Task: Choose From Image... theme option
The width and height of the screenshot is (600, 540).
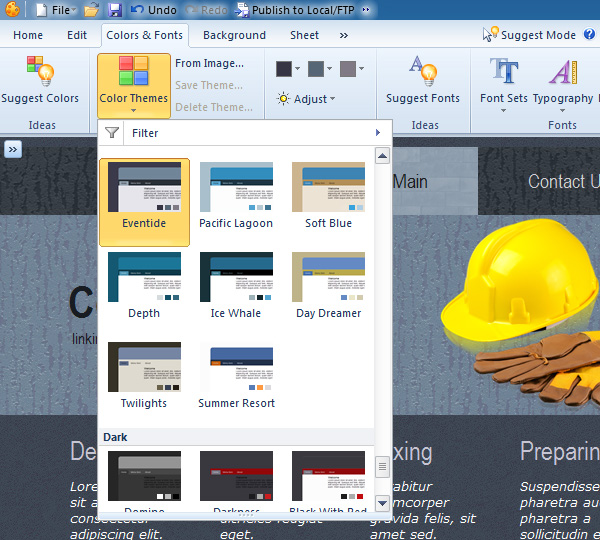Action: pyautogui.click(x=209, y=63)
